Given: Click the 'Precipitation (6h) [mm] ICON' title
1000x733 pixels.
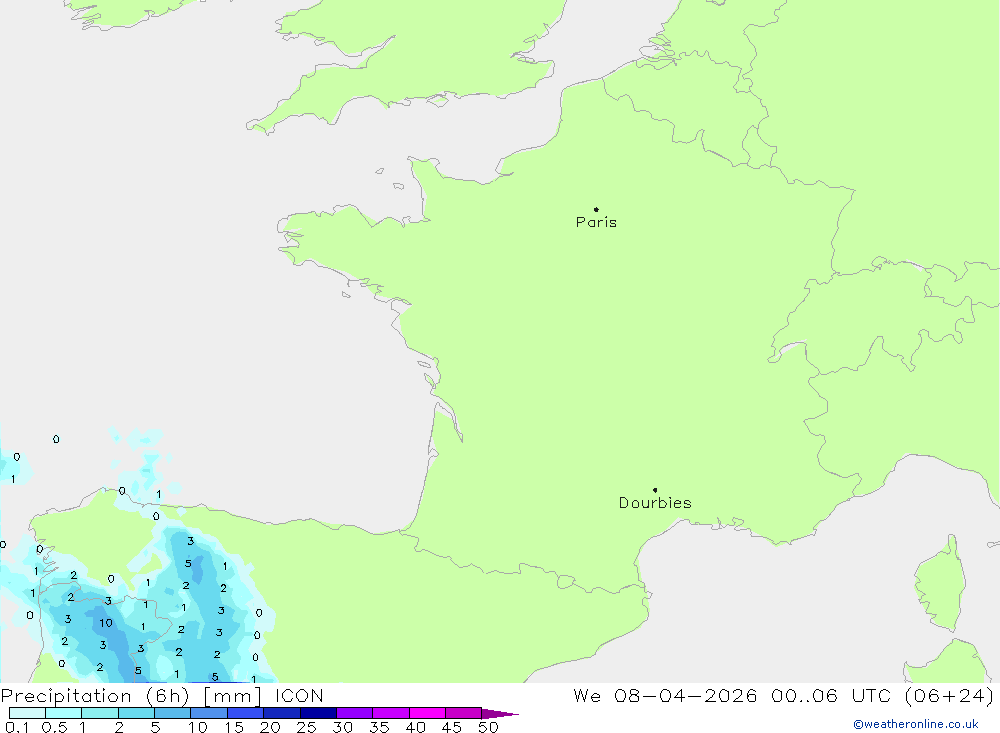Looking at the screenshot, I should click(162, 695).
